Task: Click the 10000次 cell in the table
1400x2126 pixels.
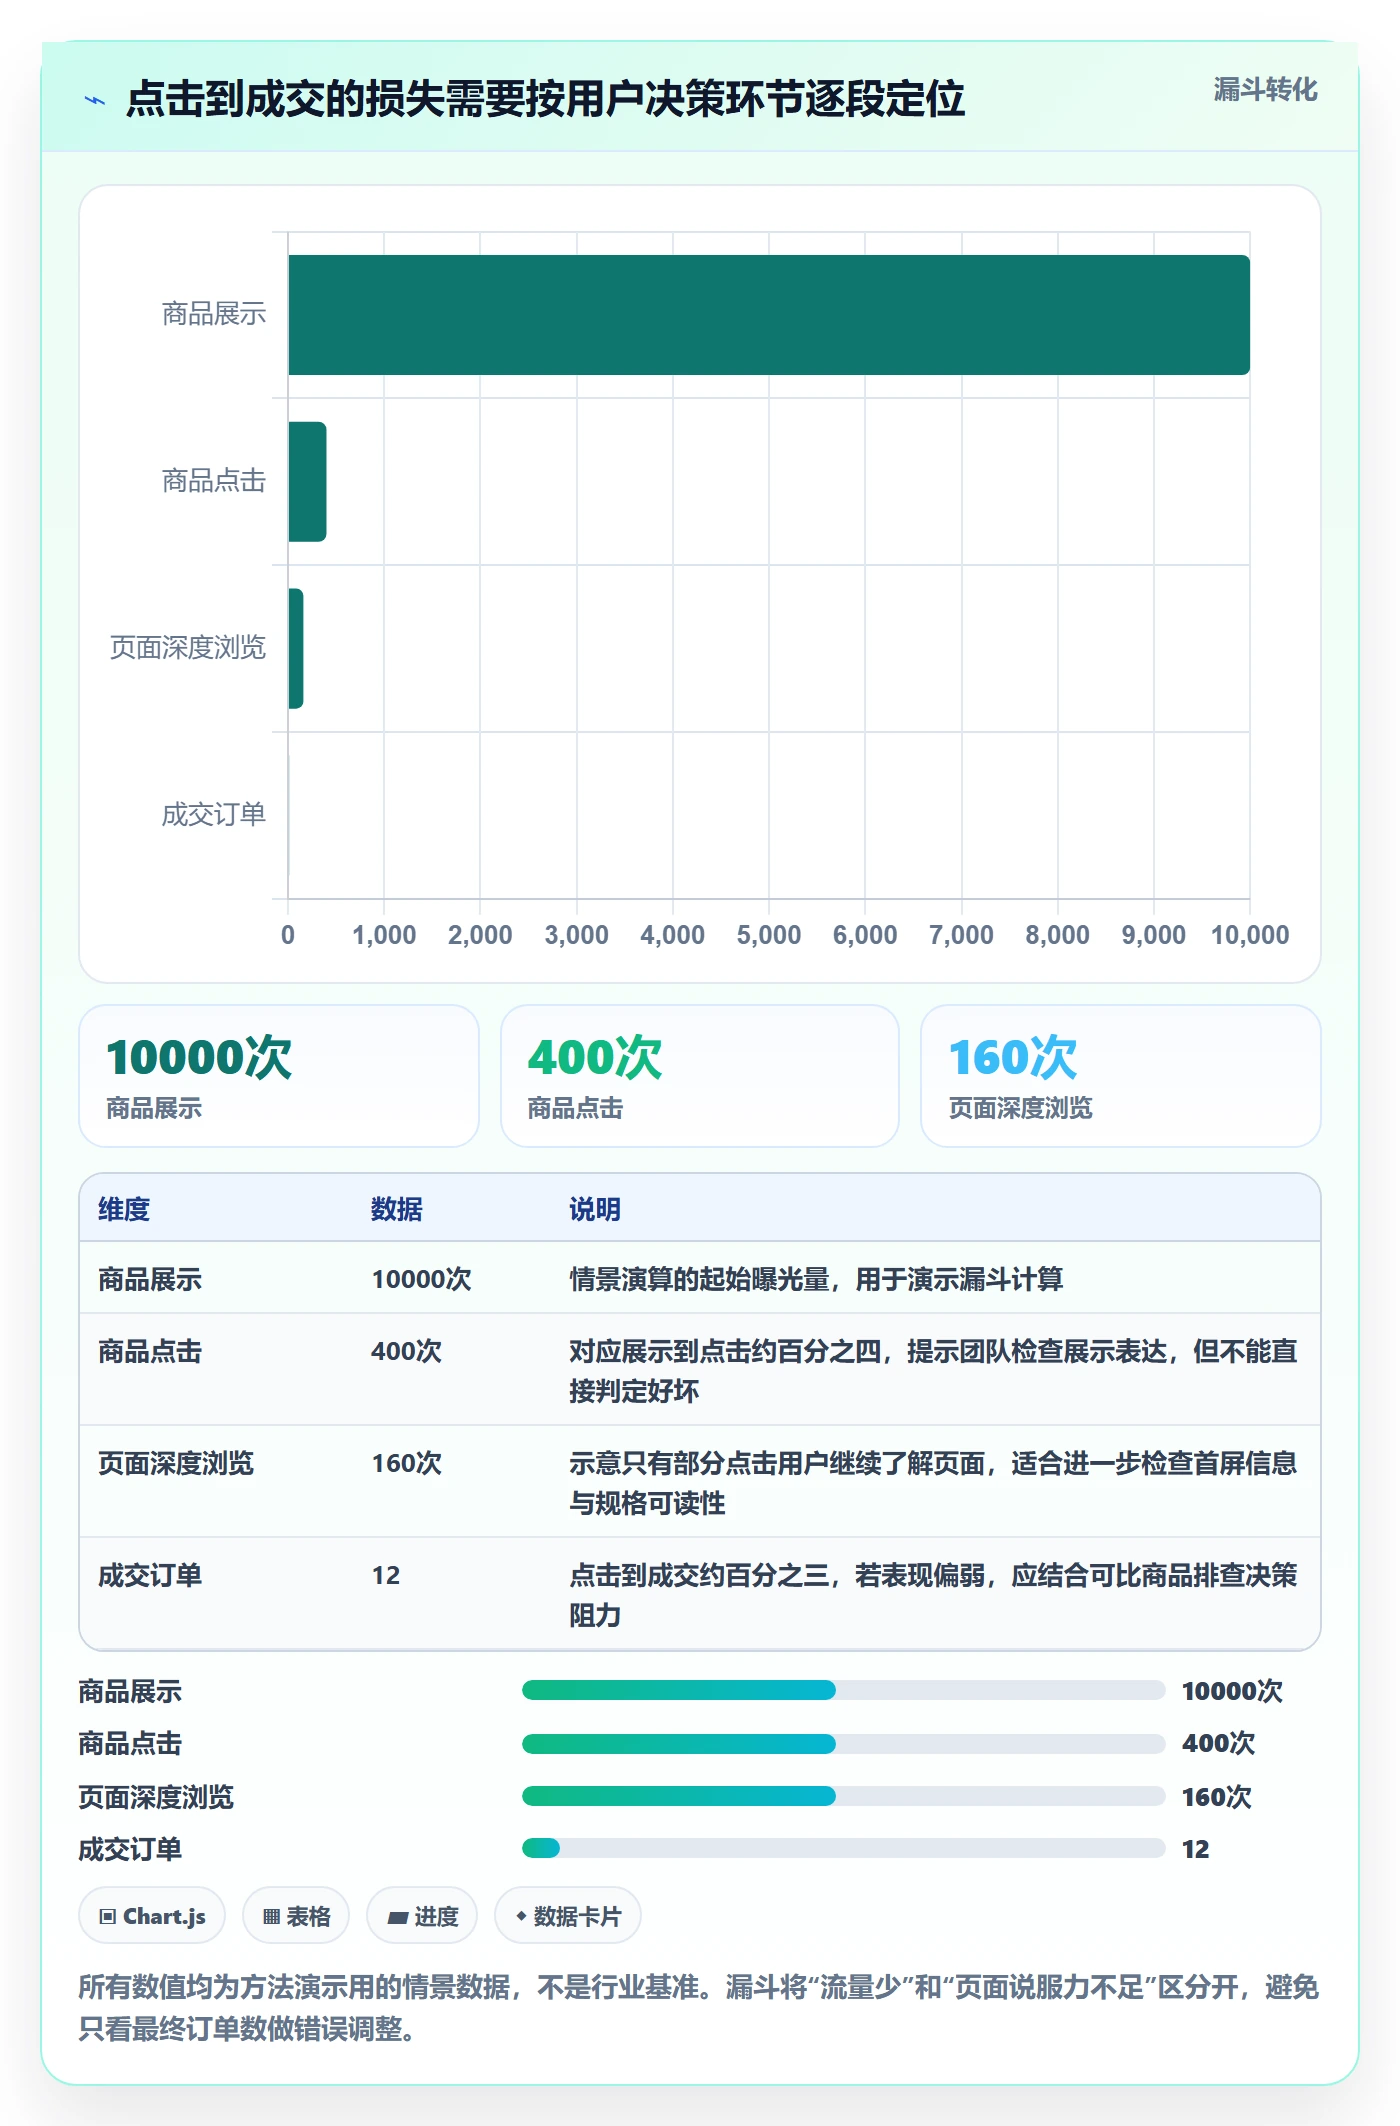Action: point(421,1279)
